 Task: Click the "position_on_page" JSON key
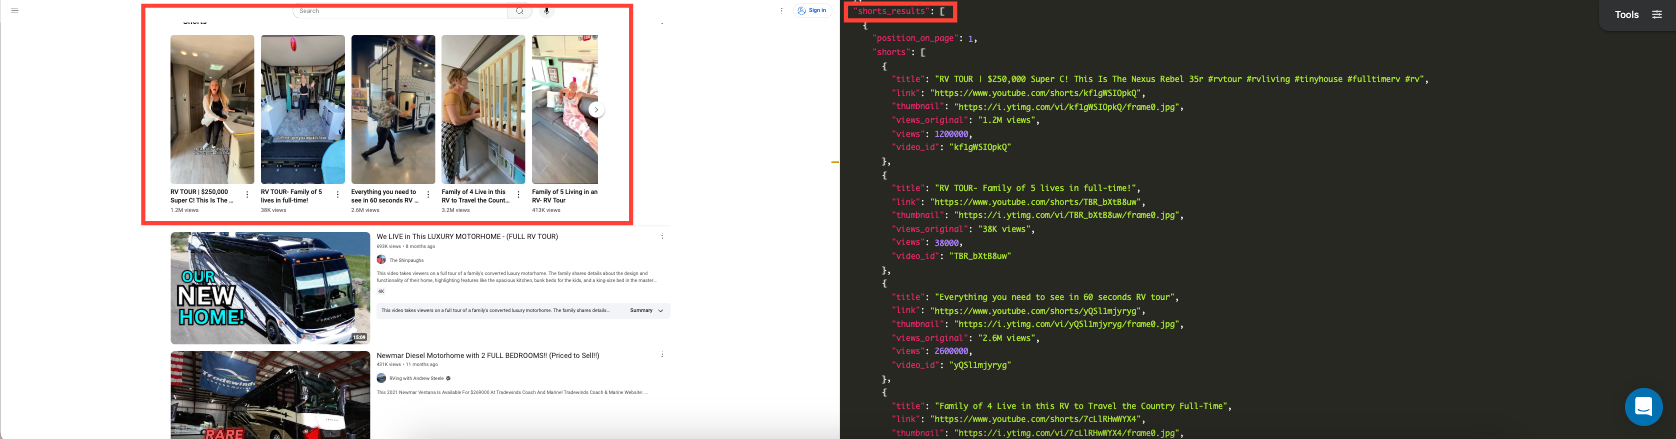point(916,38)
